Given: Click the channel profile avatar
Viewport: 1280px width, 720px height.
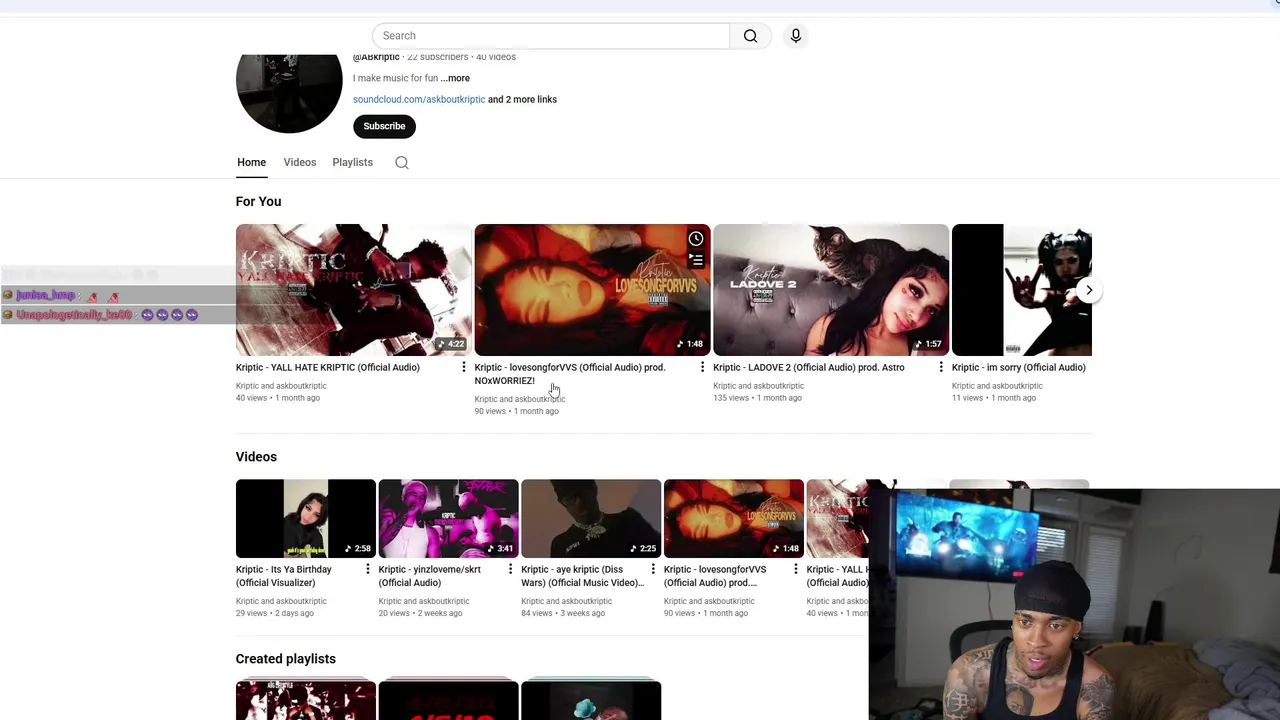Looking at the screenshot, I should tap(289, 92).
